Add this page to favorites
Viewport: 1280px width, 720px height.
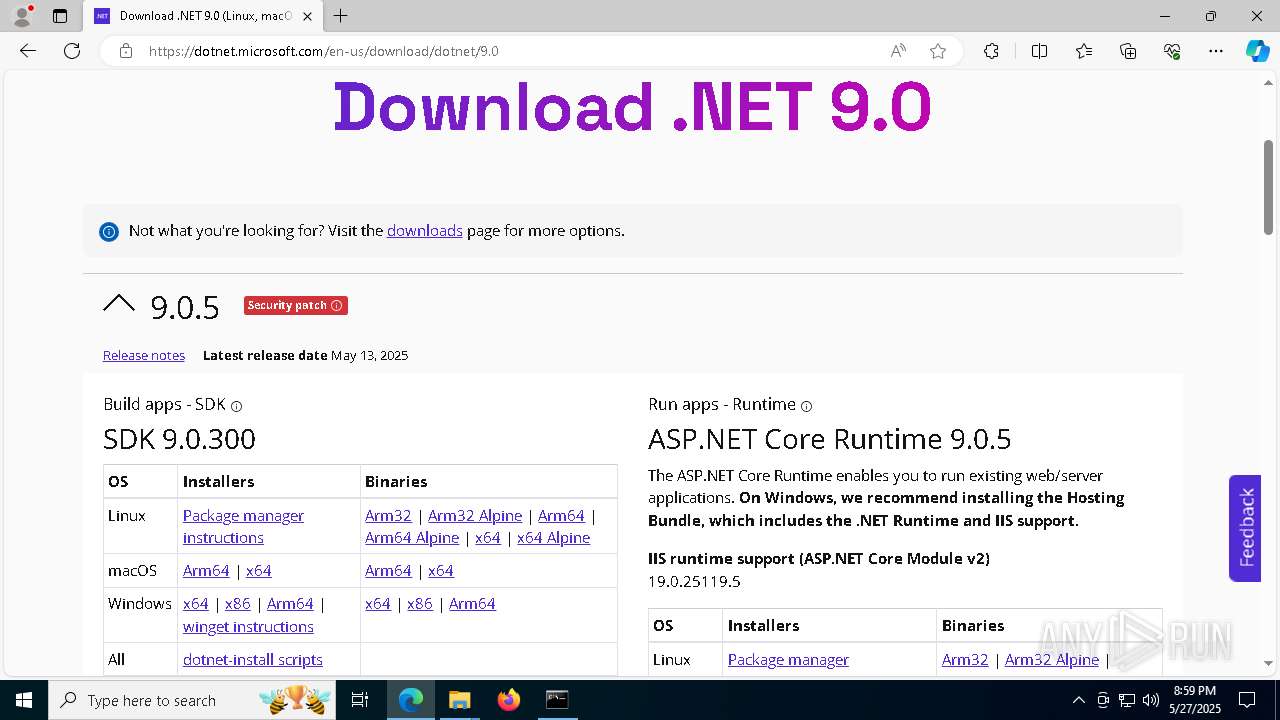point(938,51)
